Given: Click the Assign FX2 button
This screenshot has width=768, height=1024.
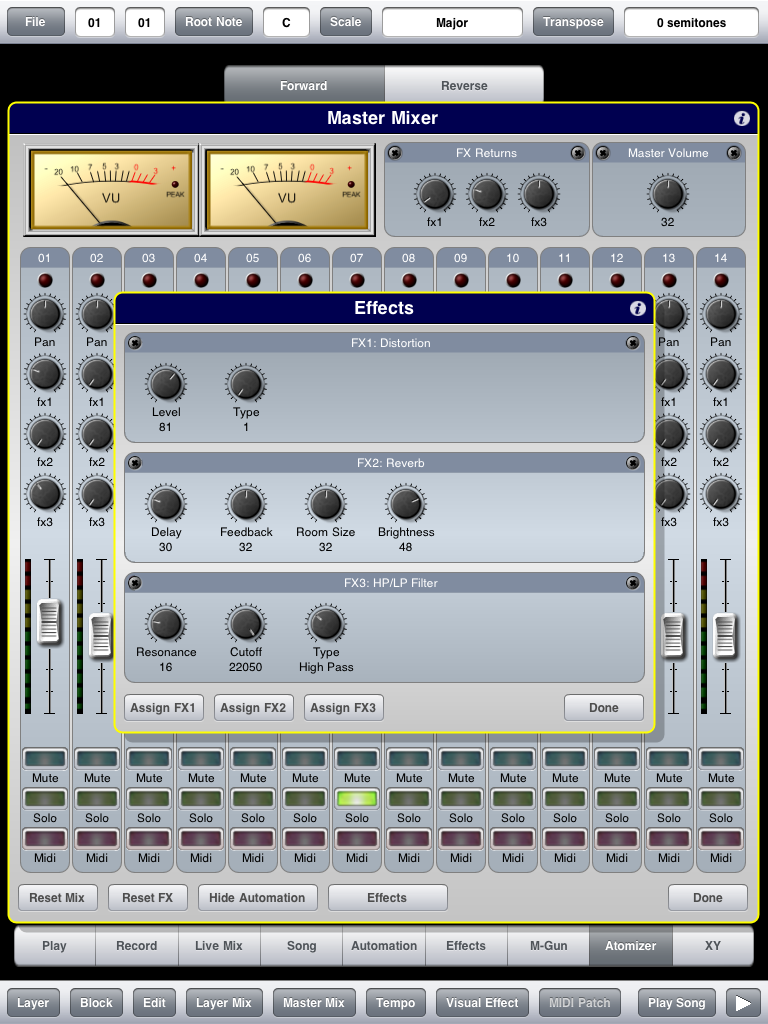Looking at the screenshot, I should (x=253, y=707).
